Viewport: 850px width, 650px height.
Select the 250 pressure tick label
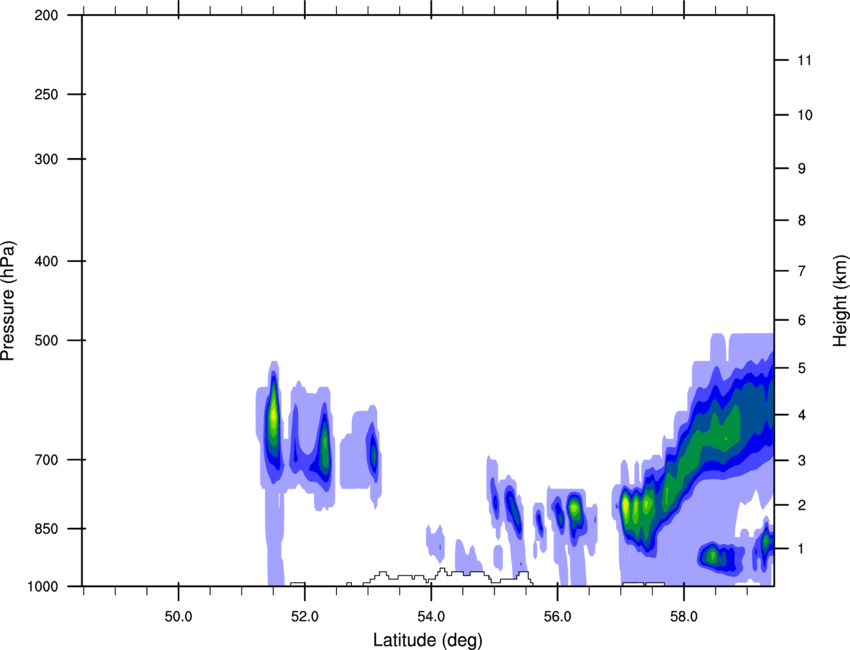[x=46, y=94]
